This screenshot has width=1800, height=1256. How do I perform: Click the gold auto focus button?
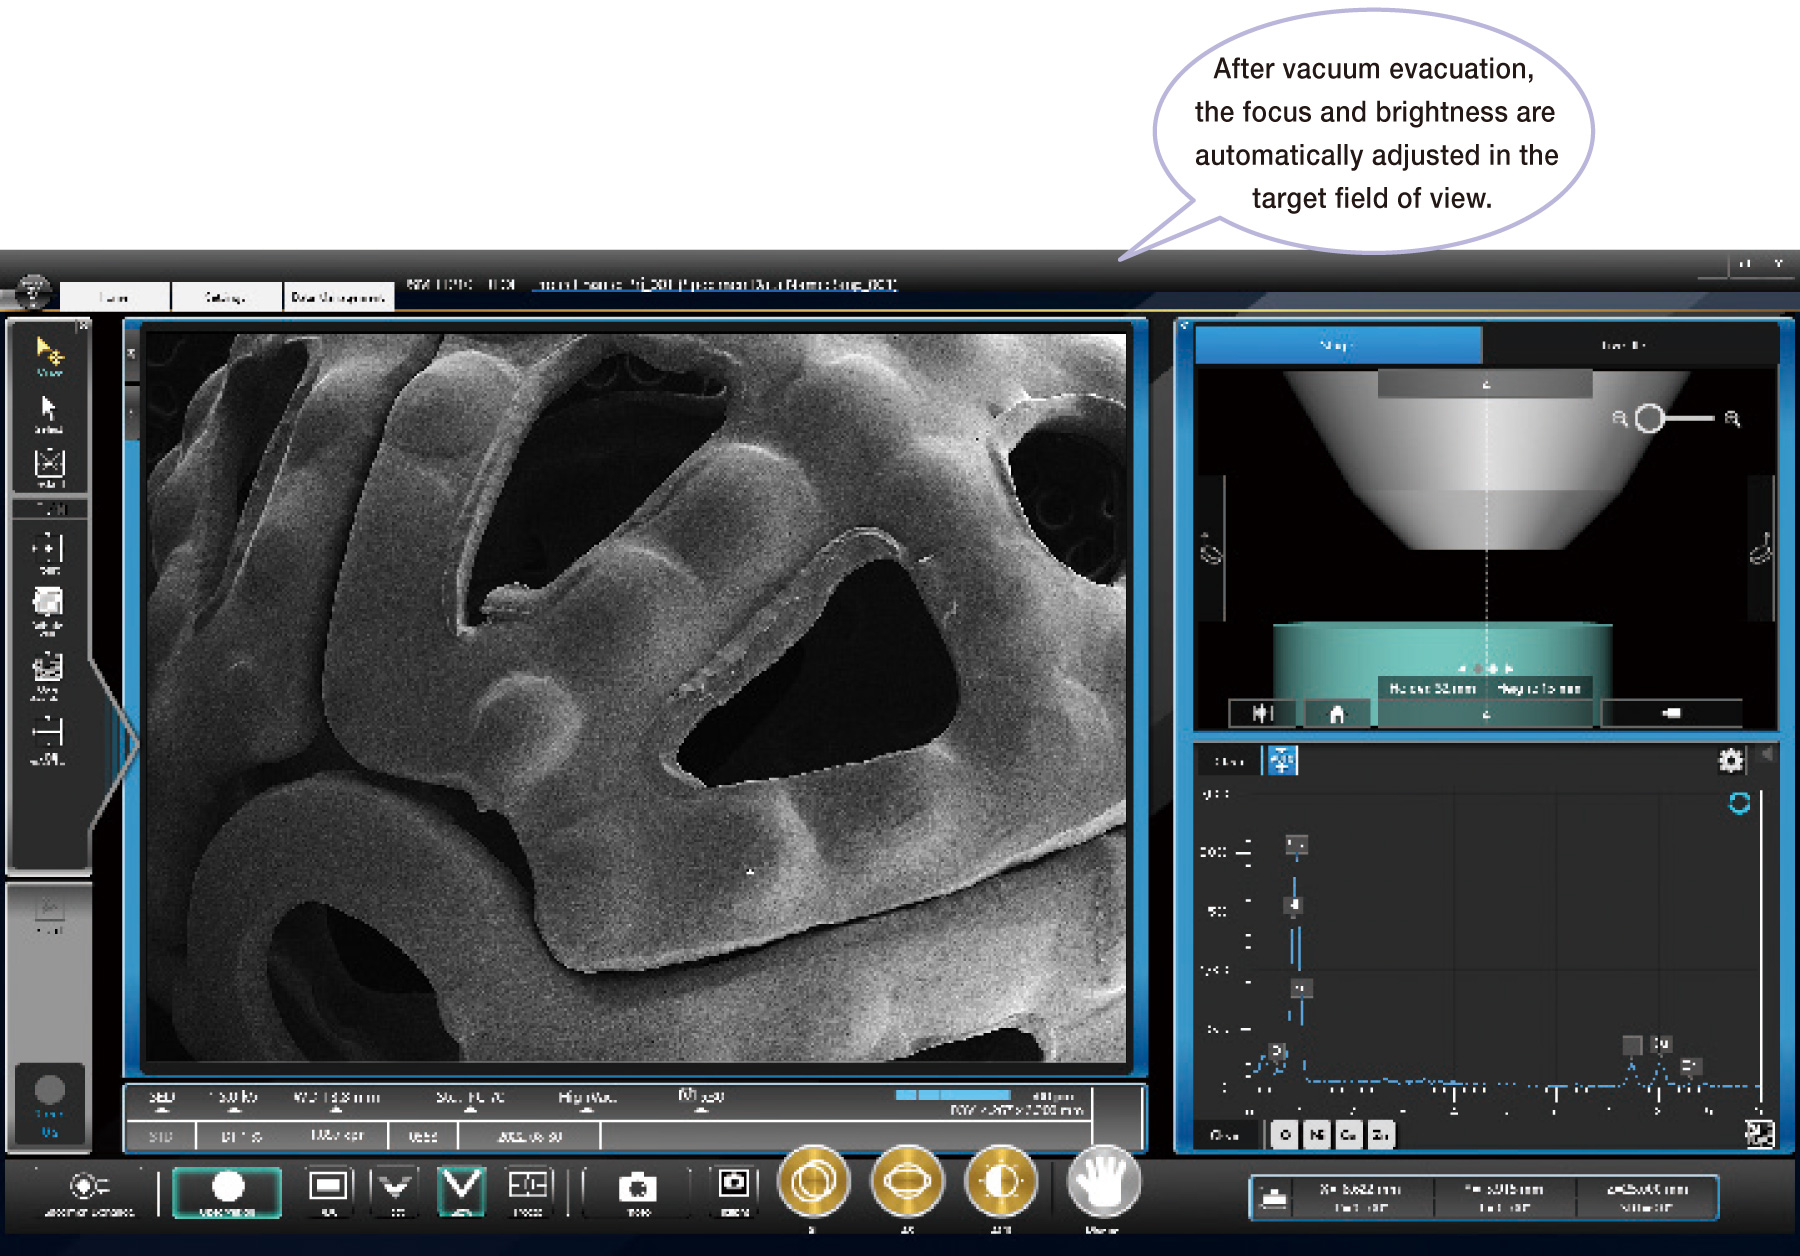813,1183
